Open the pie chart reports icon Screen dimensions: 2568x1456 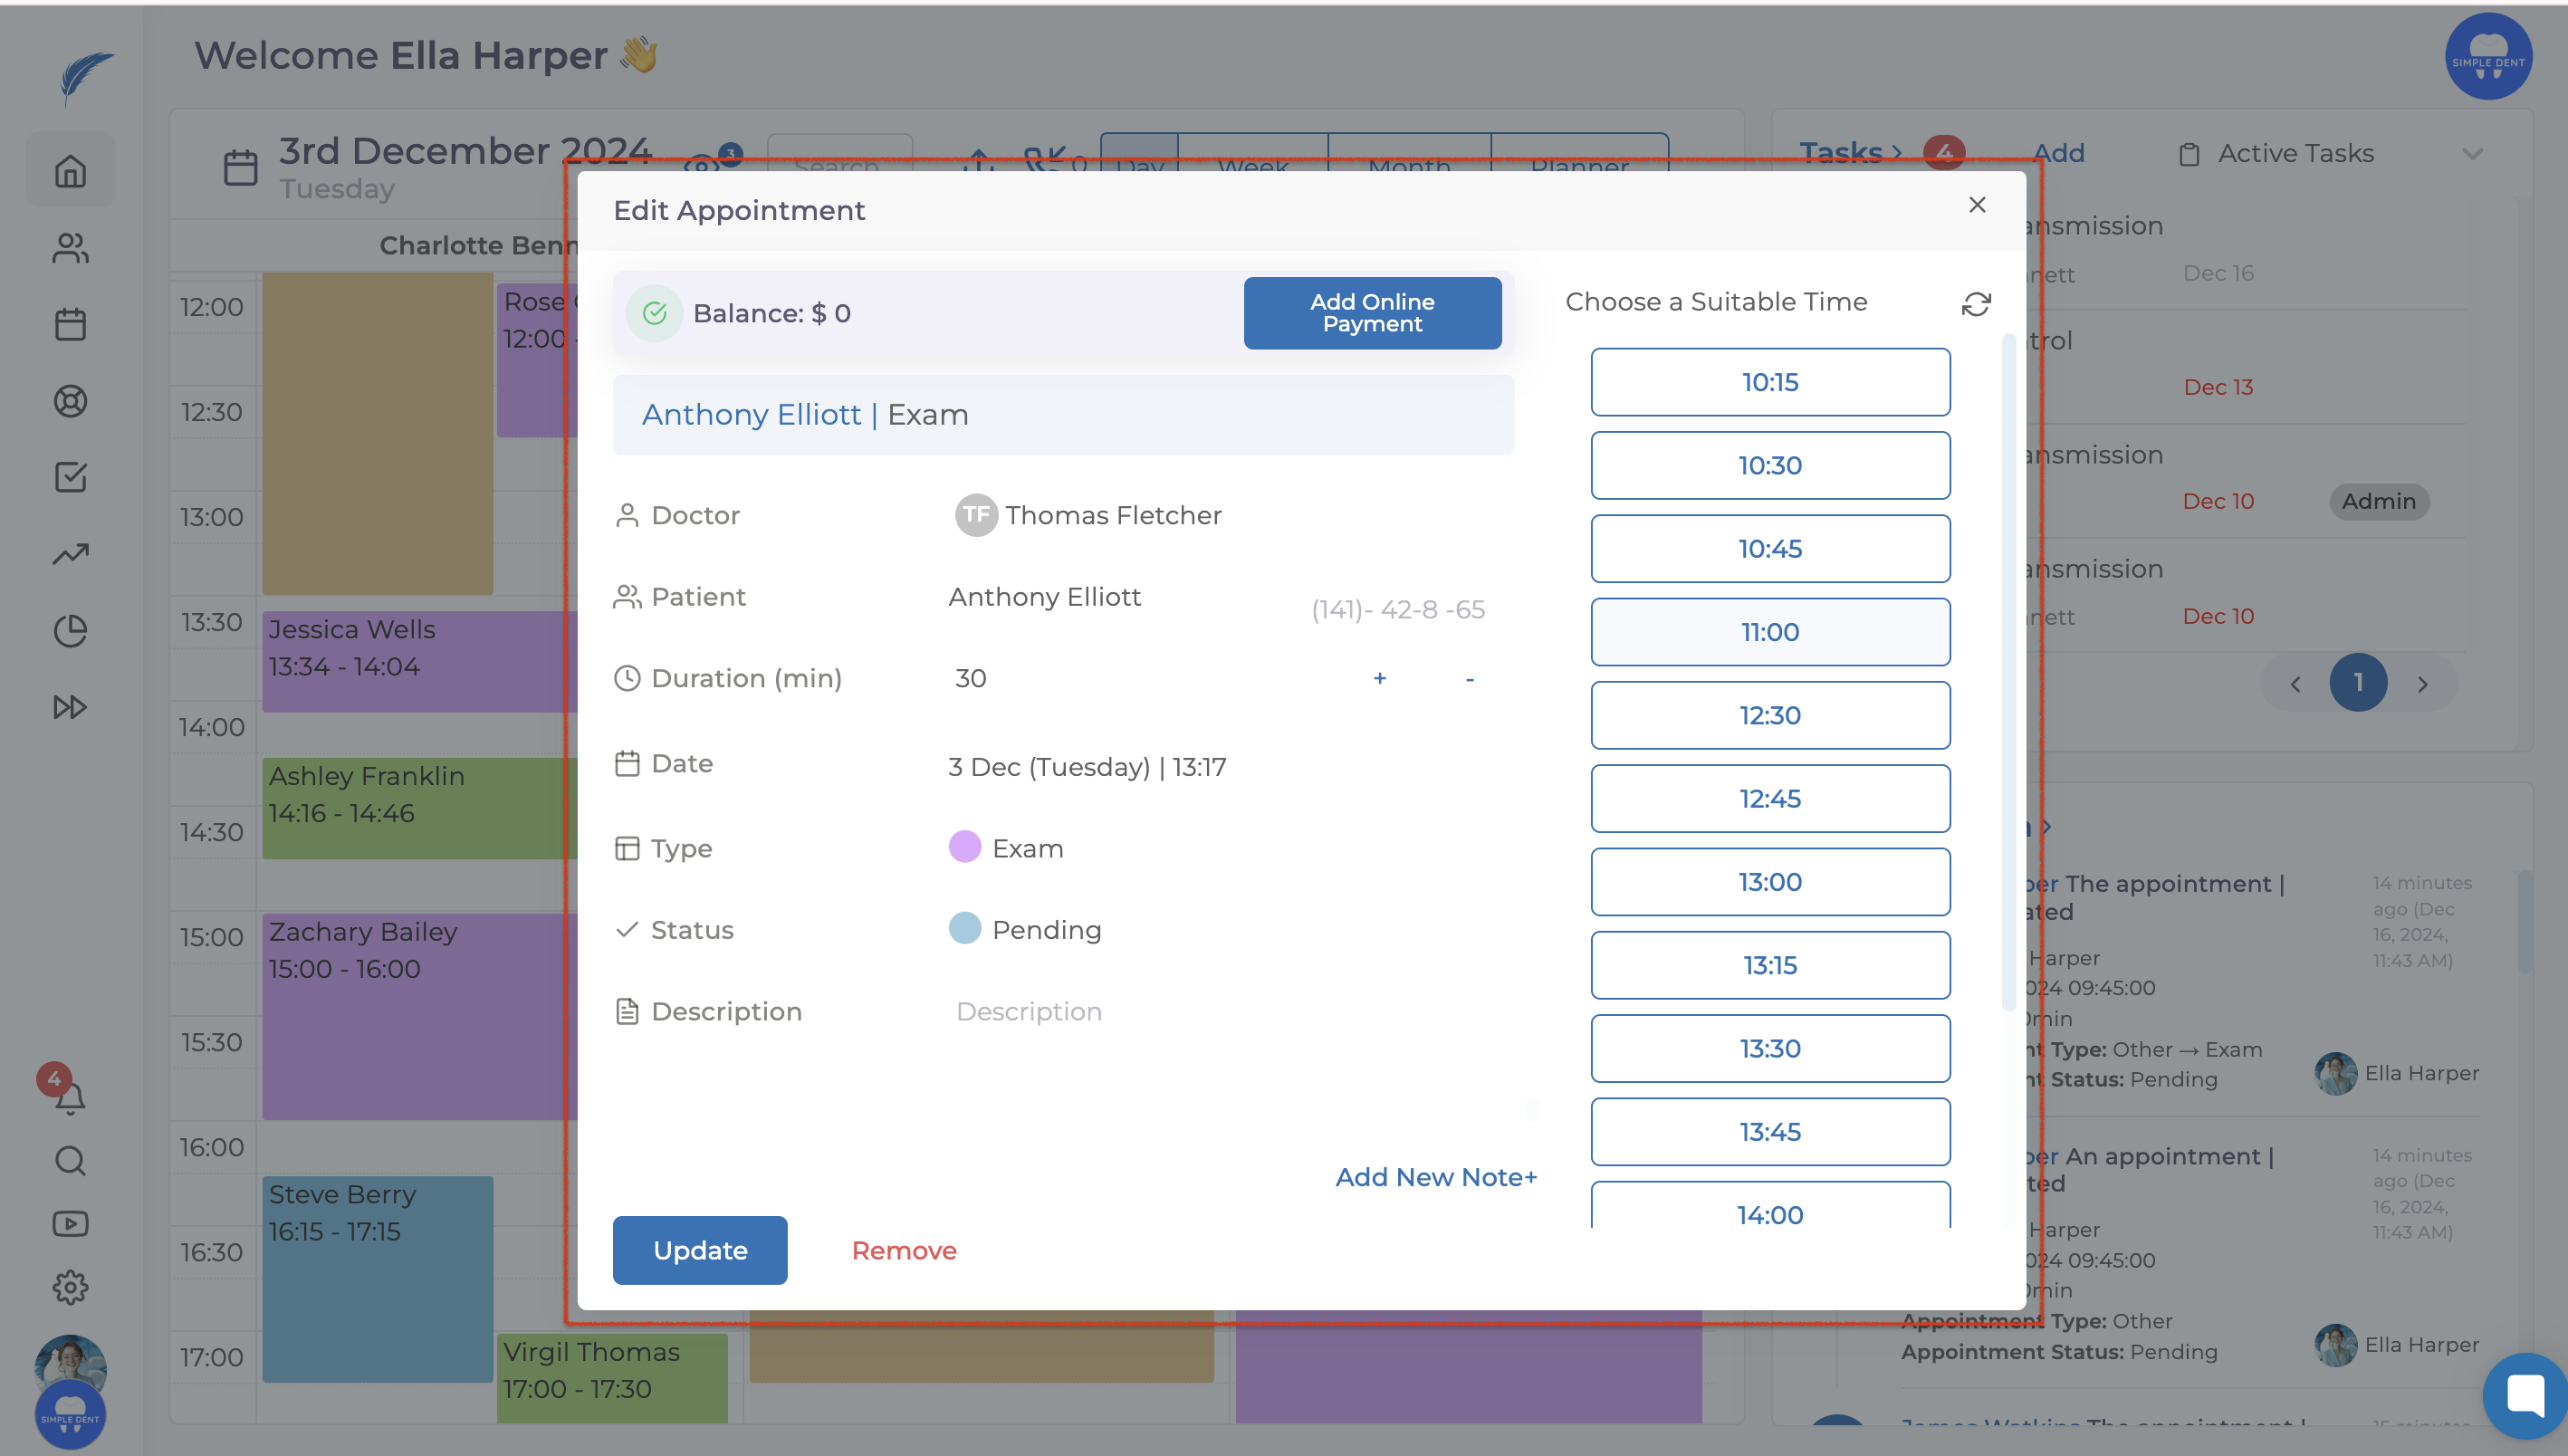[x=70, y=631]
